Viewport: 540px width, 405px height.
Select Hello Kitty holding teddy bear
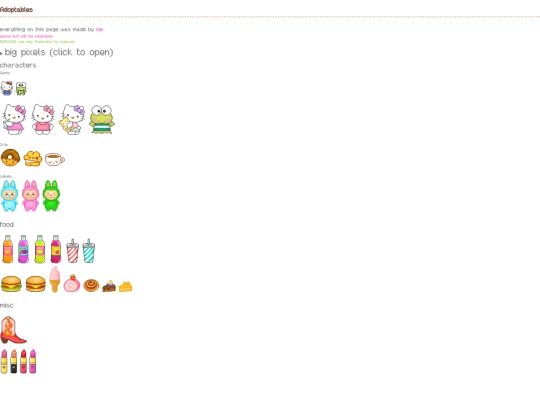tap(72, 120)
